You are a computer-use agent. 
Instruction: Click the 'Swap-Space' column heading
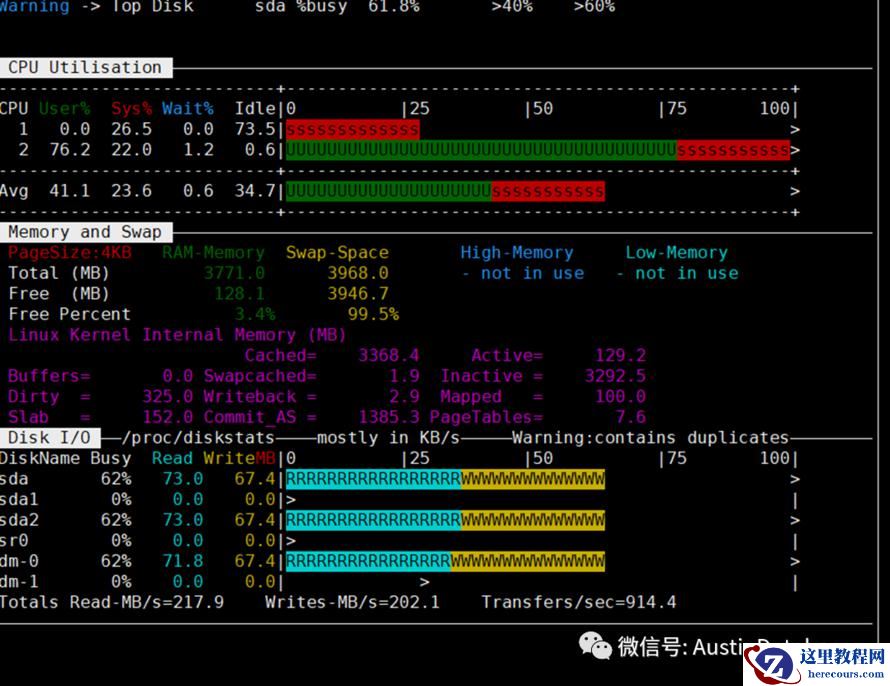[x=337, y=252]
